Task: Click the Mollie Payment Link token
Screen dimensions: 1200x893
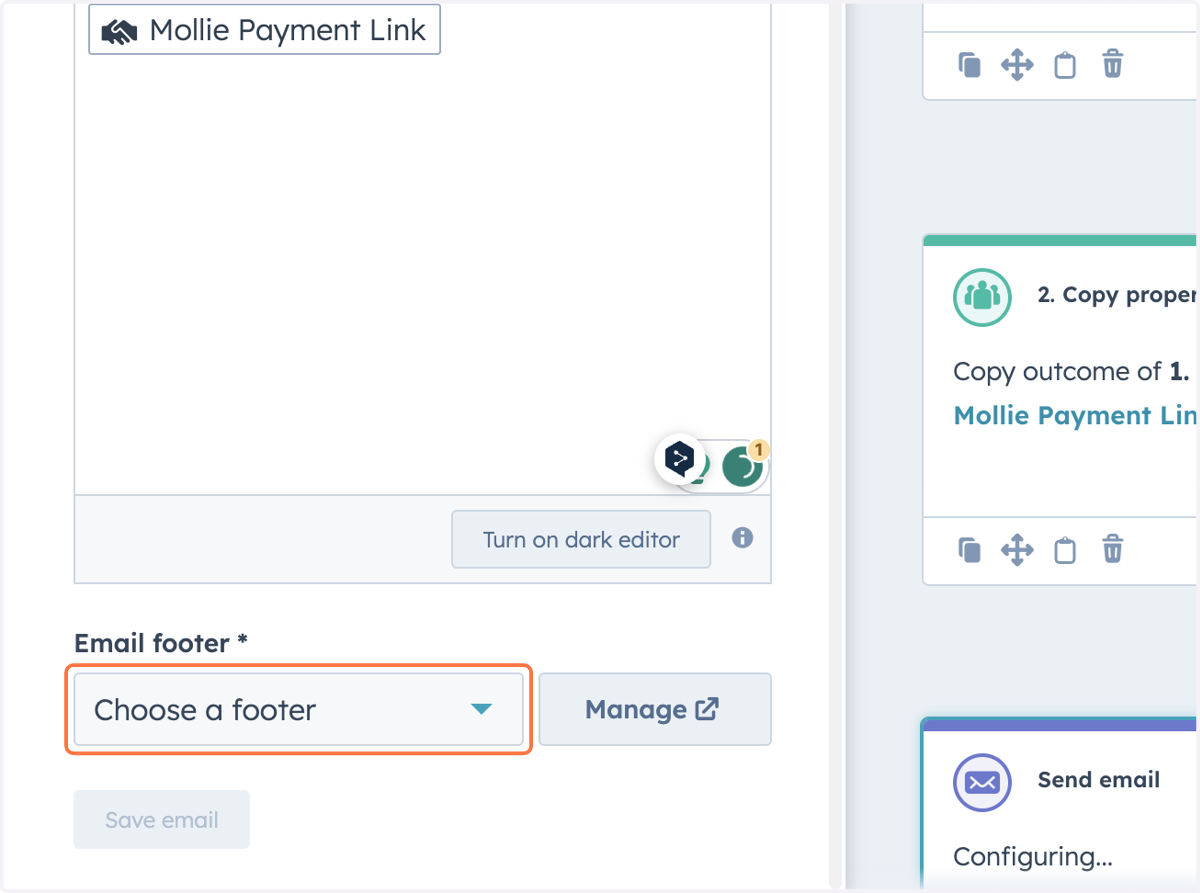Action: pos(264,31)
